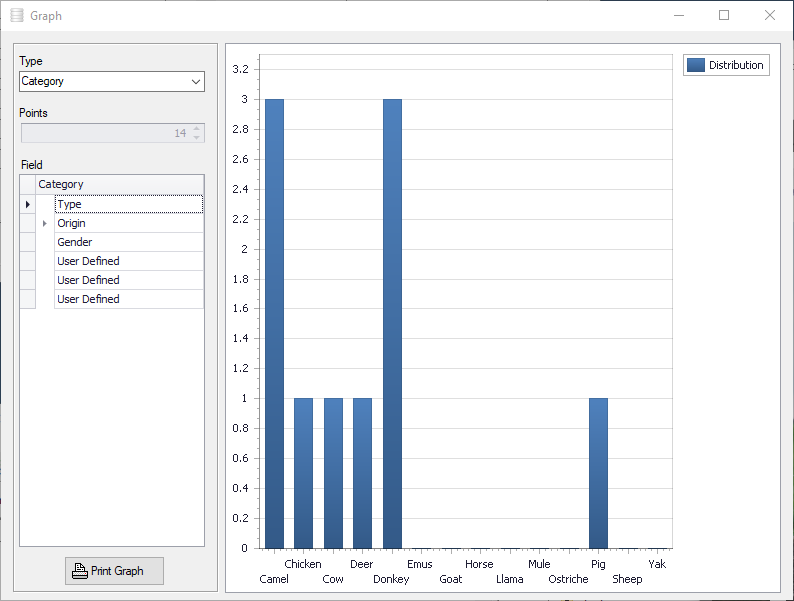
Task: Click the Cow bar in the chart
Action: point(333,473)
